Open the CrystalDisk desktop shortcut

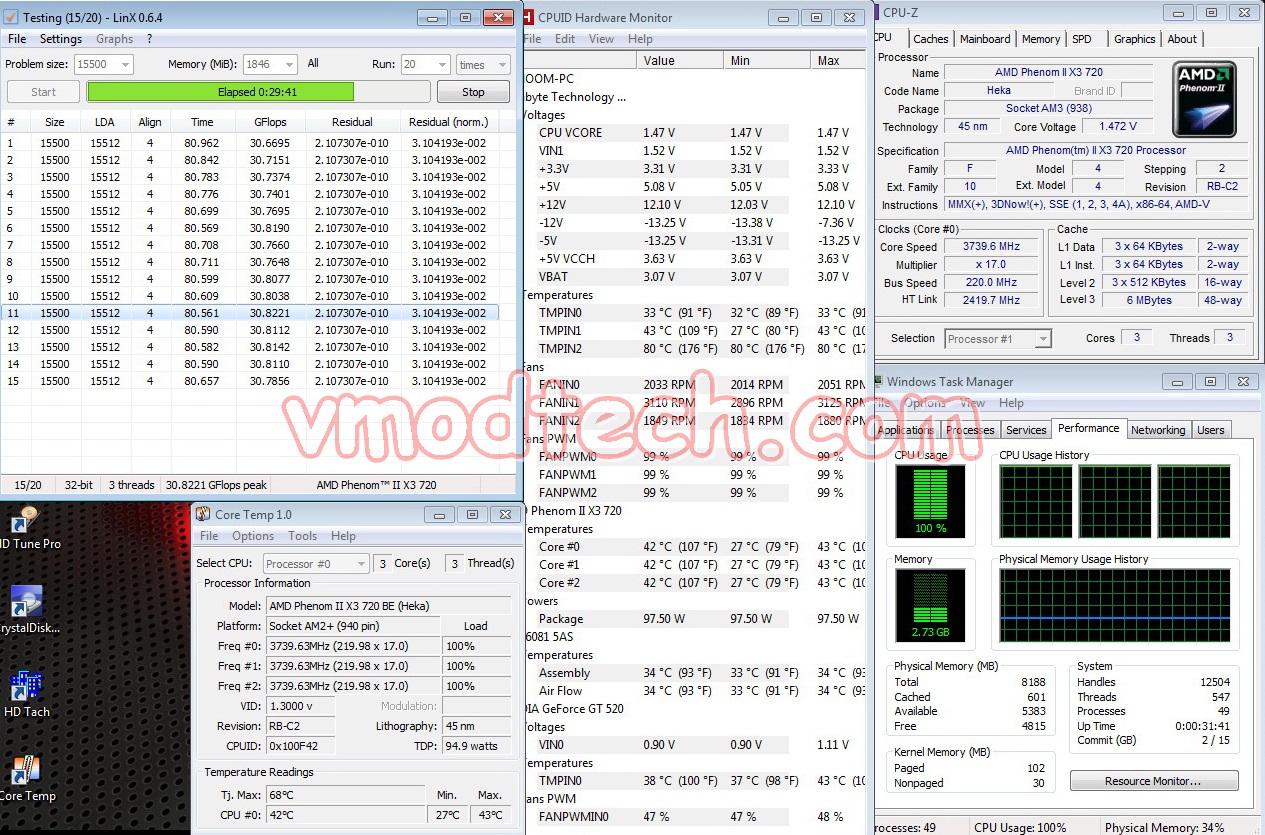tap(27, 609)
